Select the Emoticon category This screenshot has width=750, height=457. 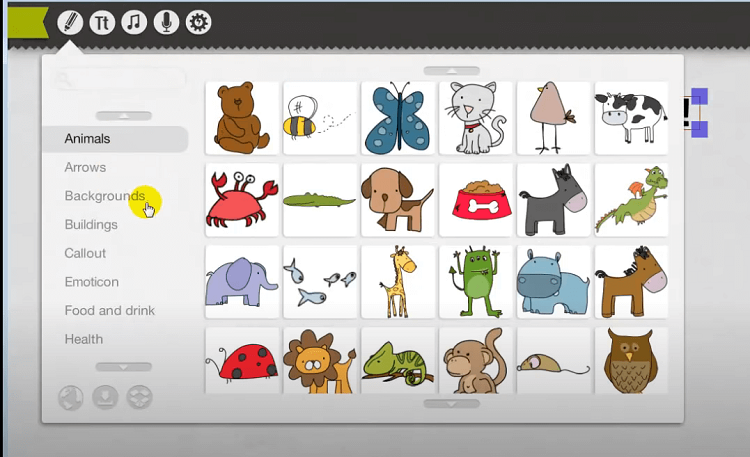point(91,282)
